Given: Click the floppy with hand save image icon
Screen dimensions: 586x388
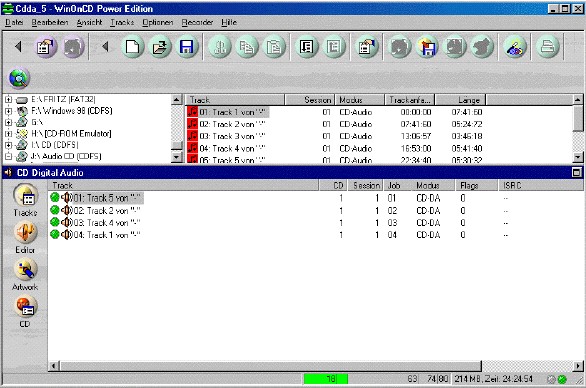Looking at the screenshot, I should coord(427,47).
